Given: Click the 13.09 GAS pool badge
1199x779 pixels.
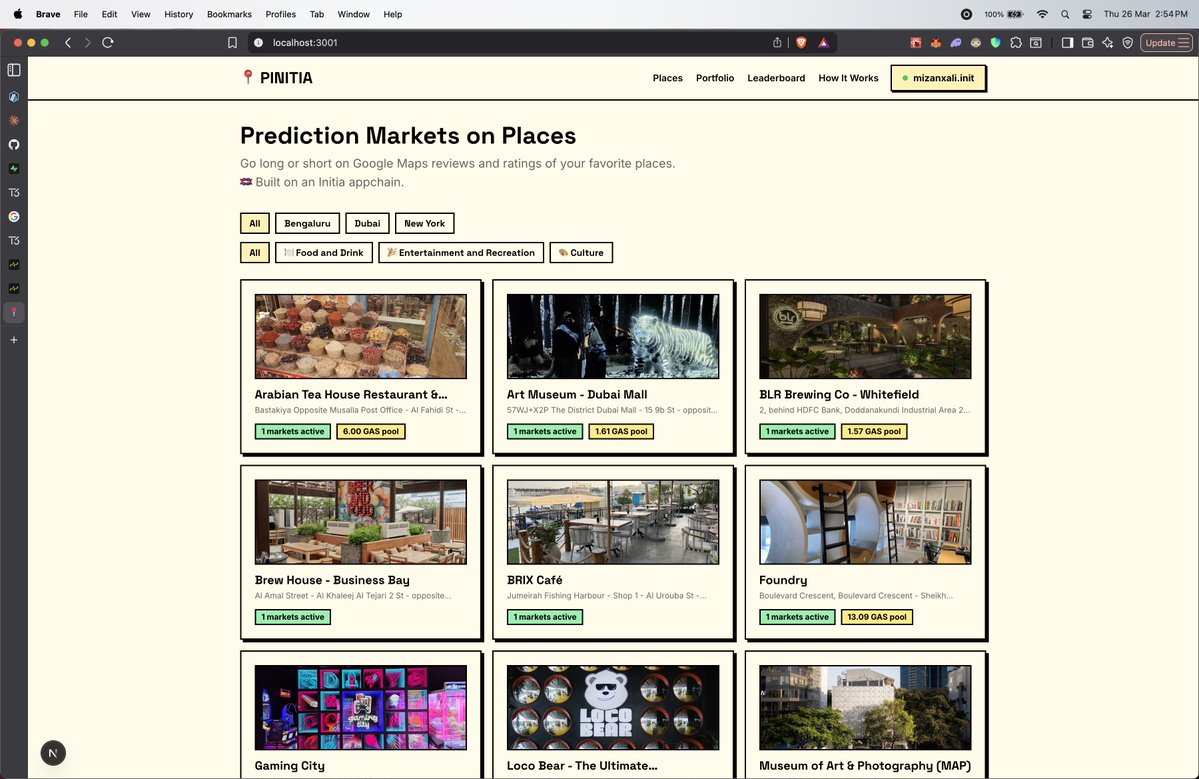Looking at the screenshot, I should 876,617.
